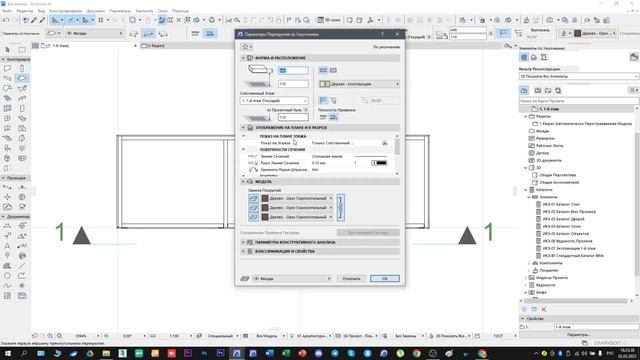Open the home story dropdown '1. 1-й этаж'
The image size is (640, 360).
[274, 100]
